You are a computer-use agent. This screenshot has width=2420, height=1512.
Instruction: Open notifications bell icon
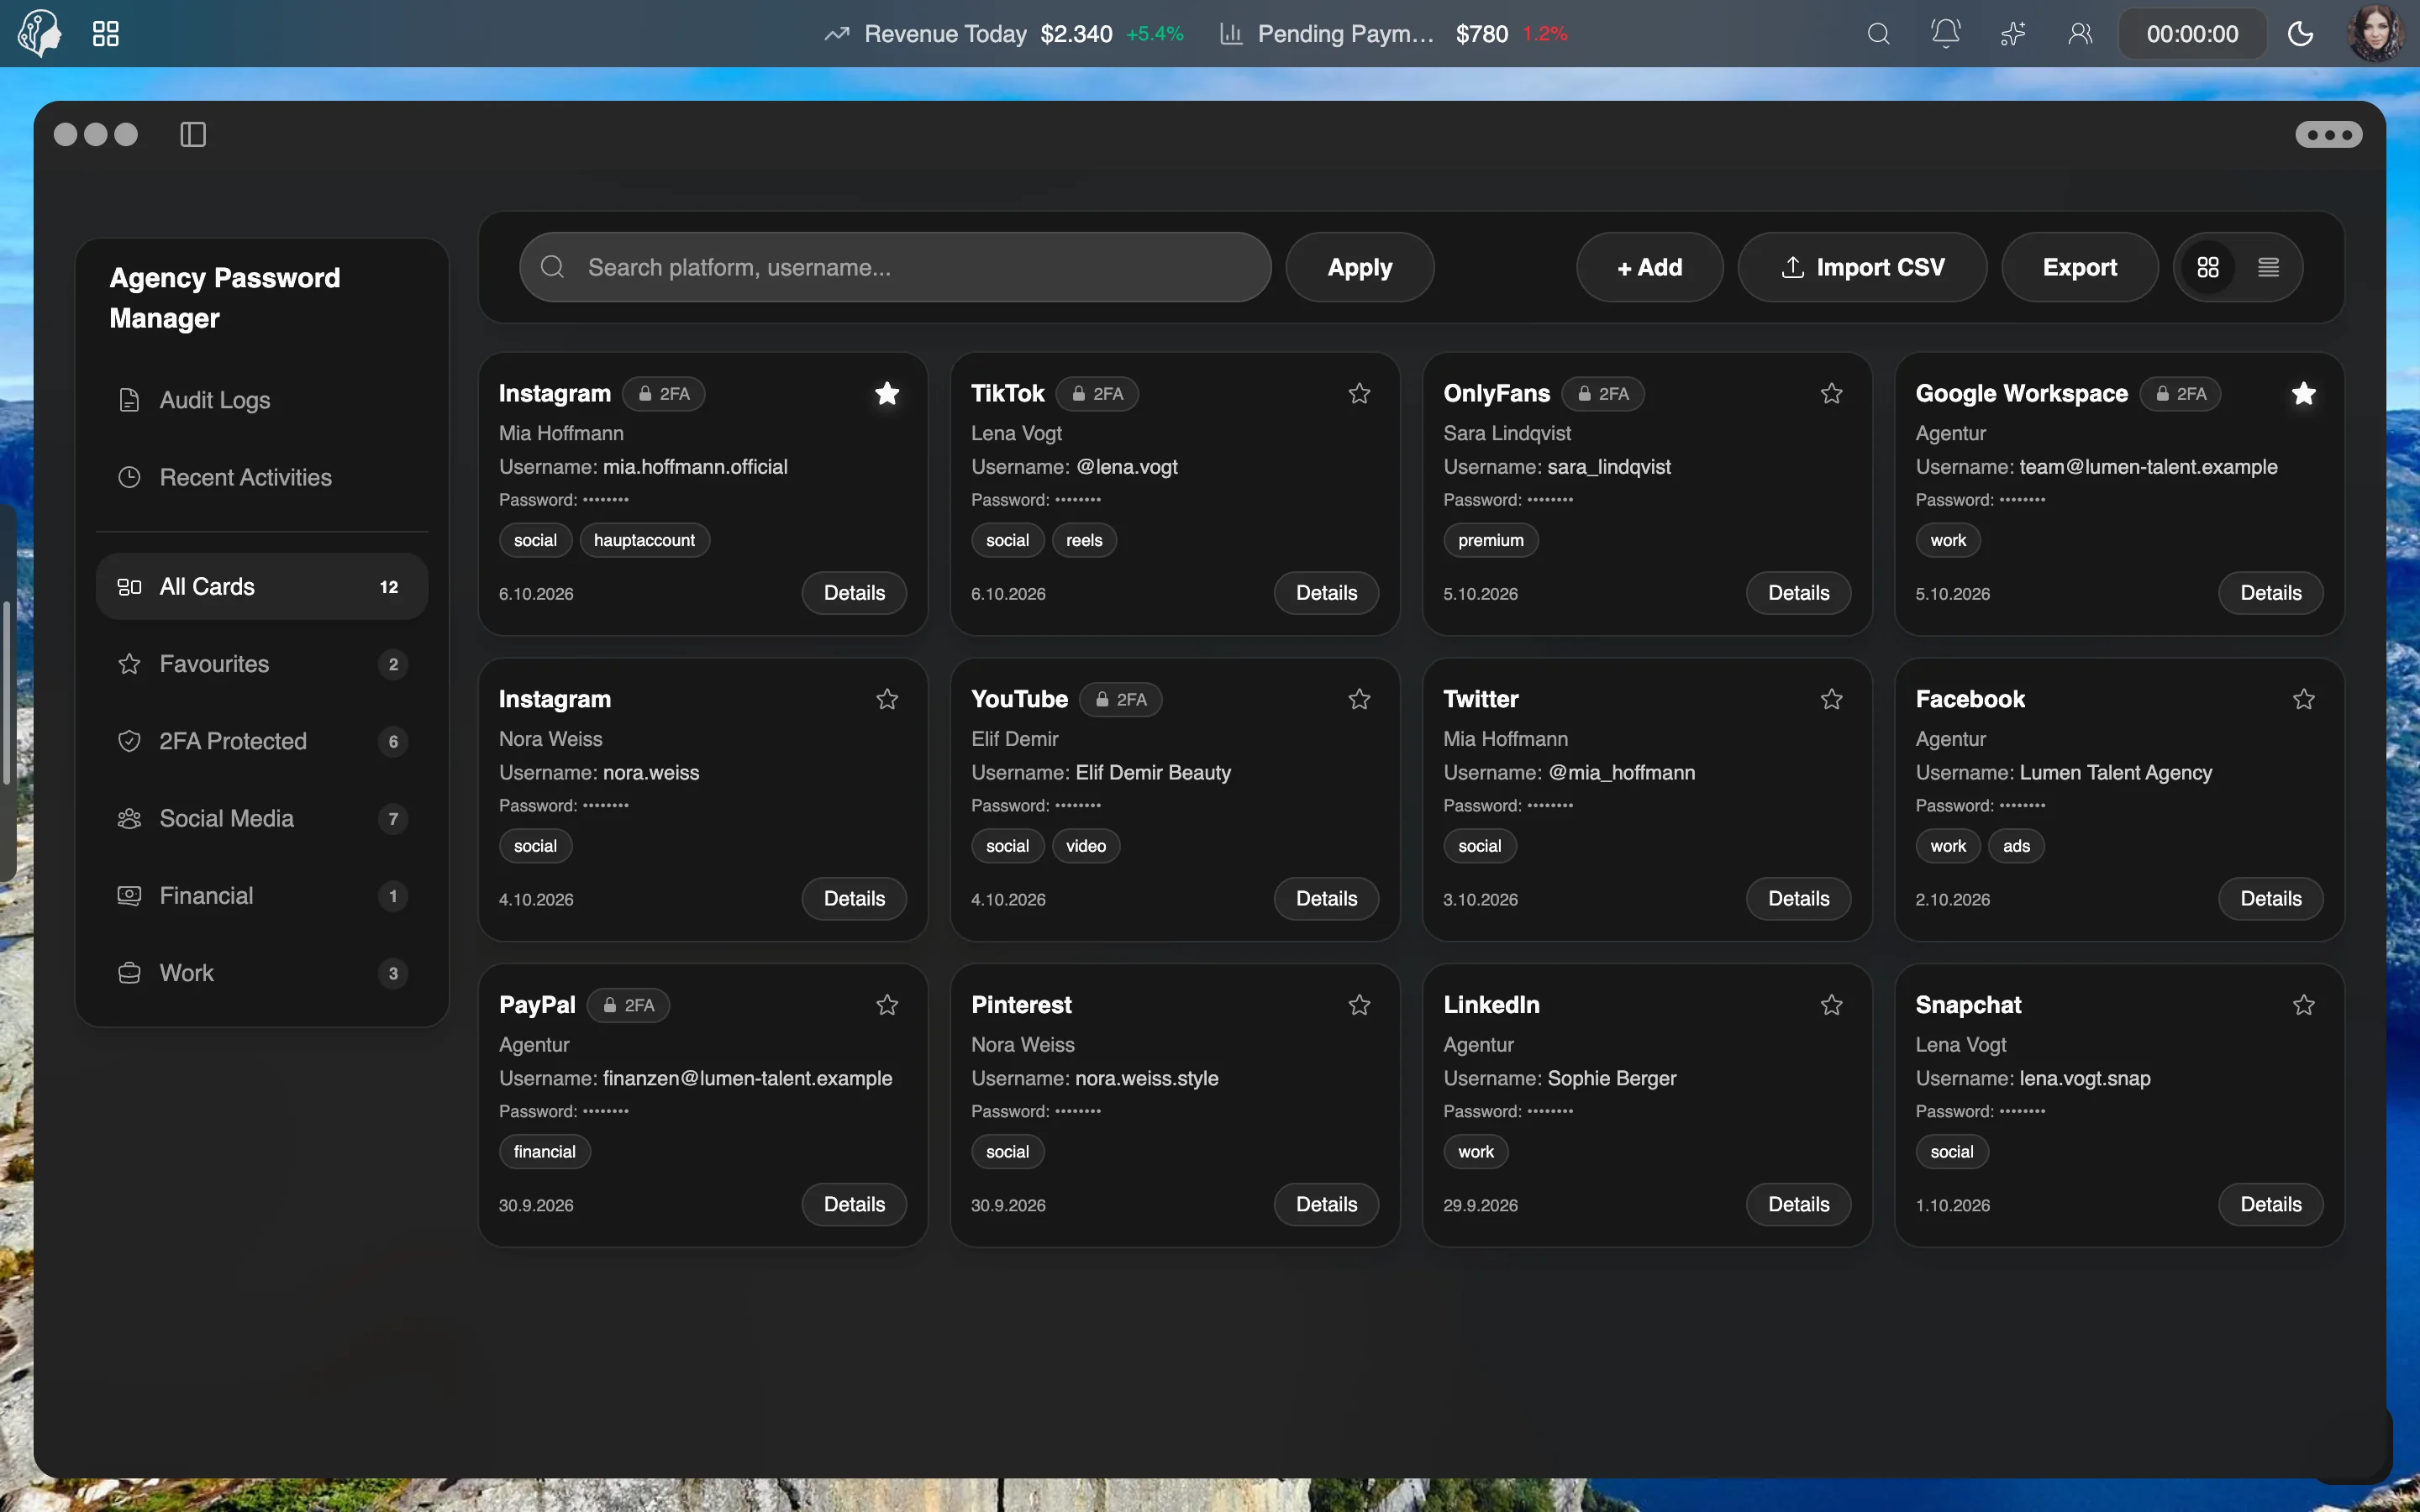pos(1945,34)
